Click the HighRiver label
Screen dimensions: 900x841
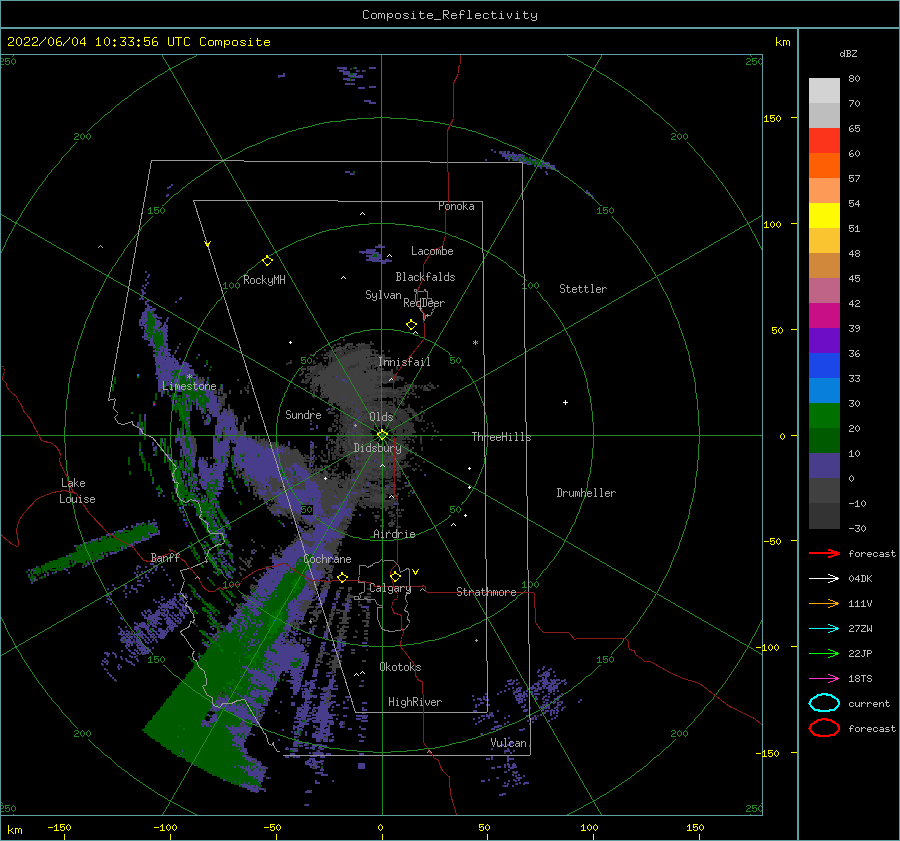tap(415, 702)
